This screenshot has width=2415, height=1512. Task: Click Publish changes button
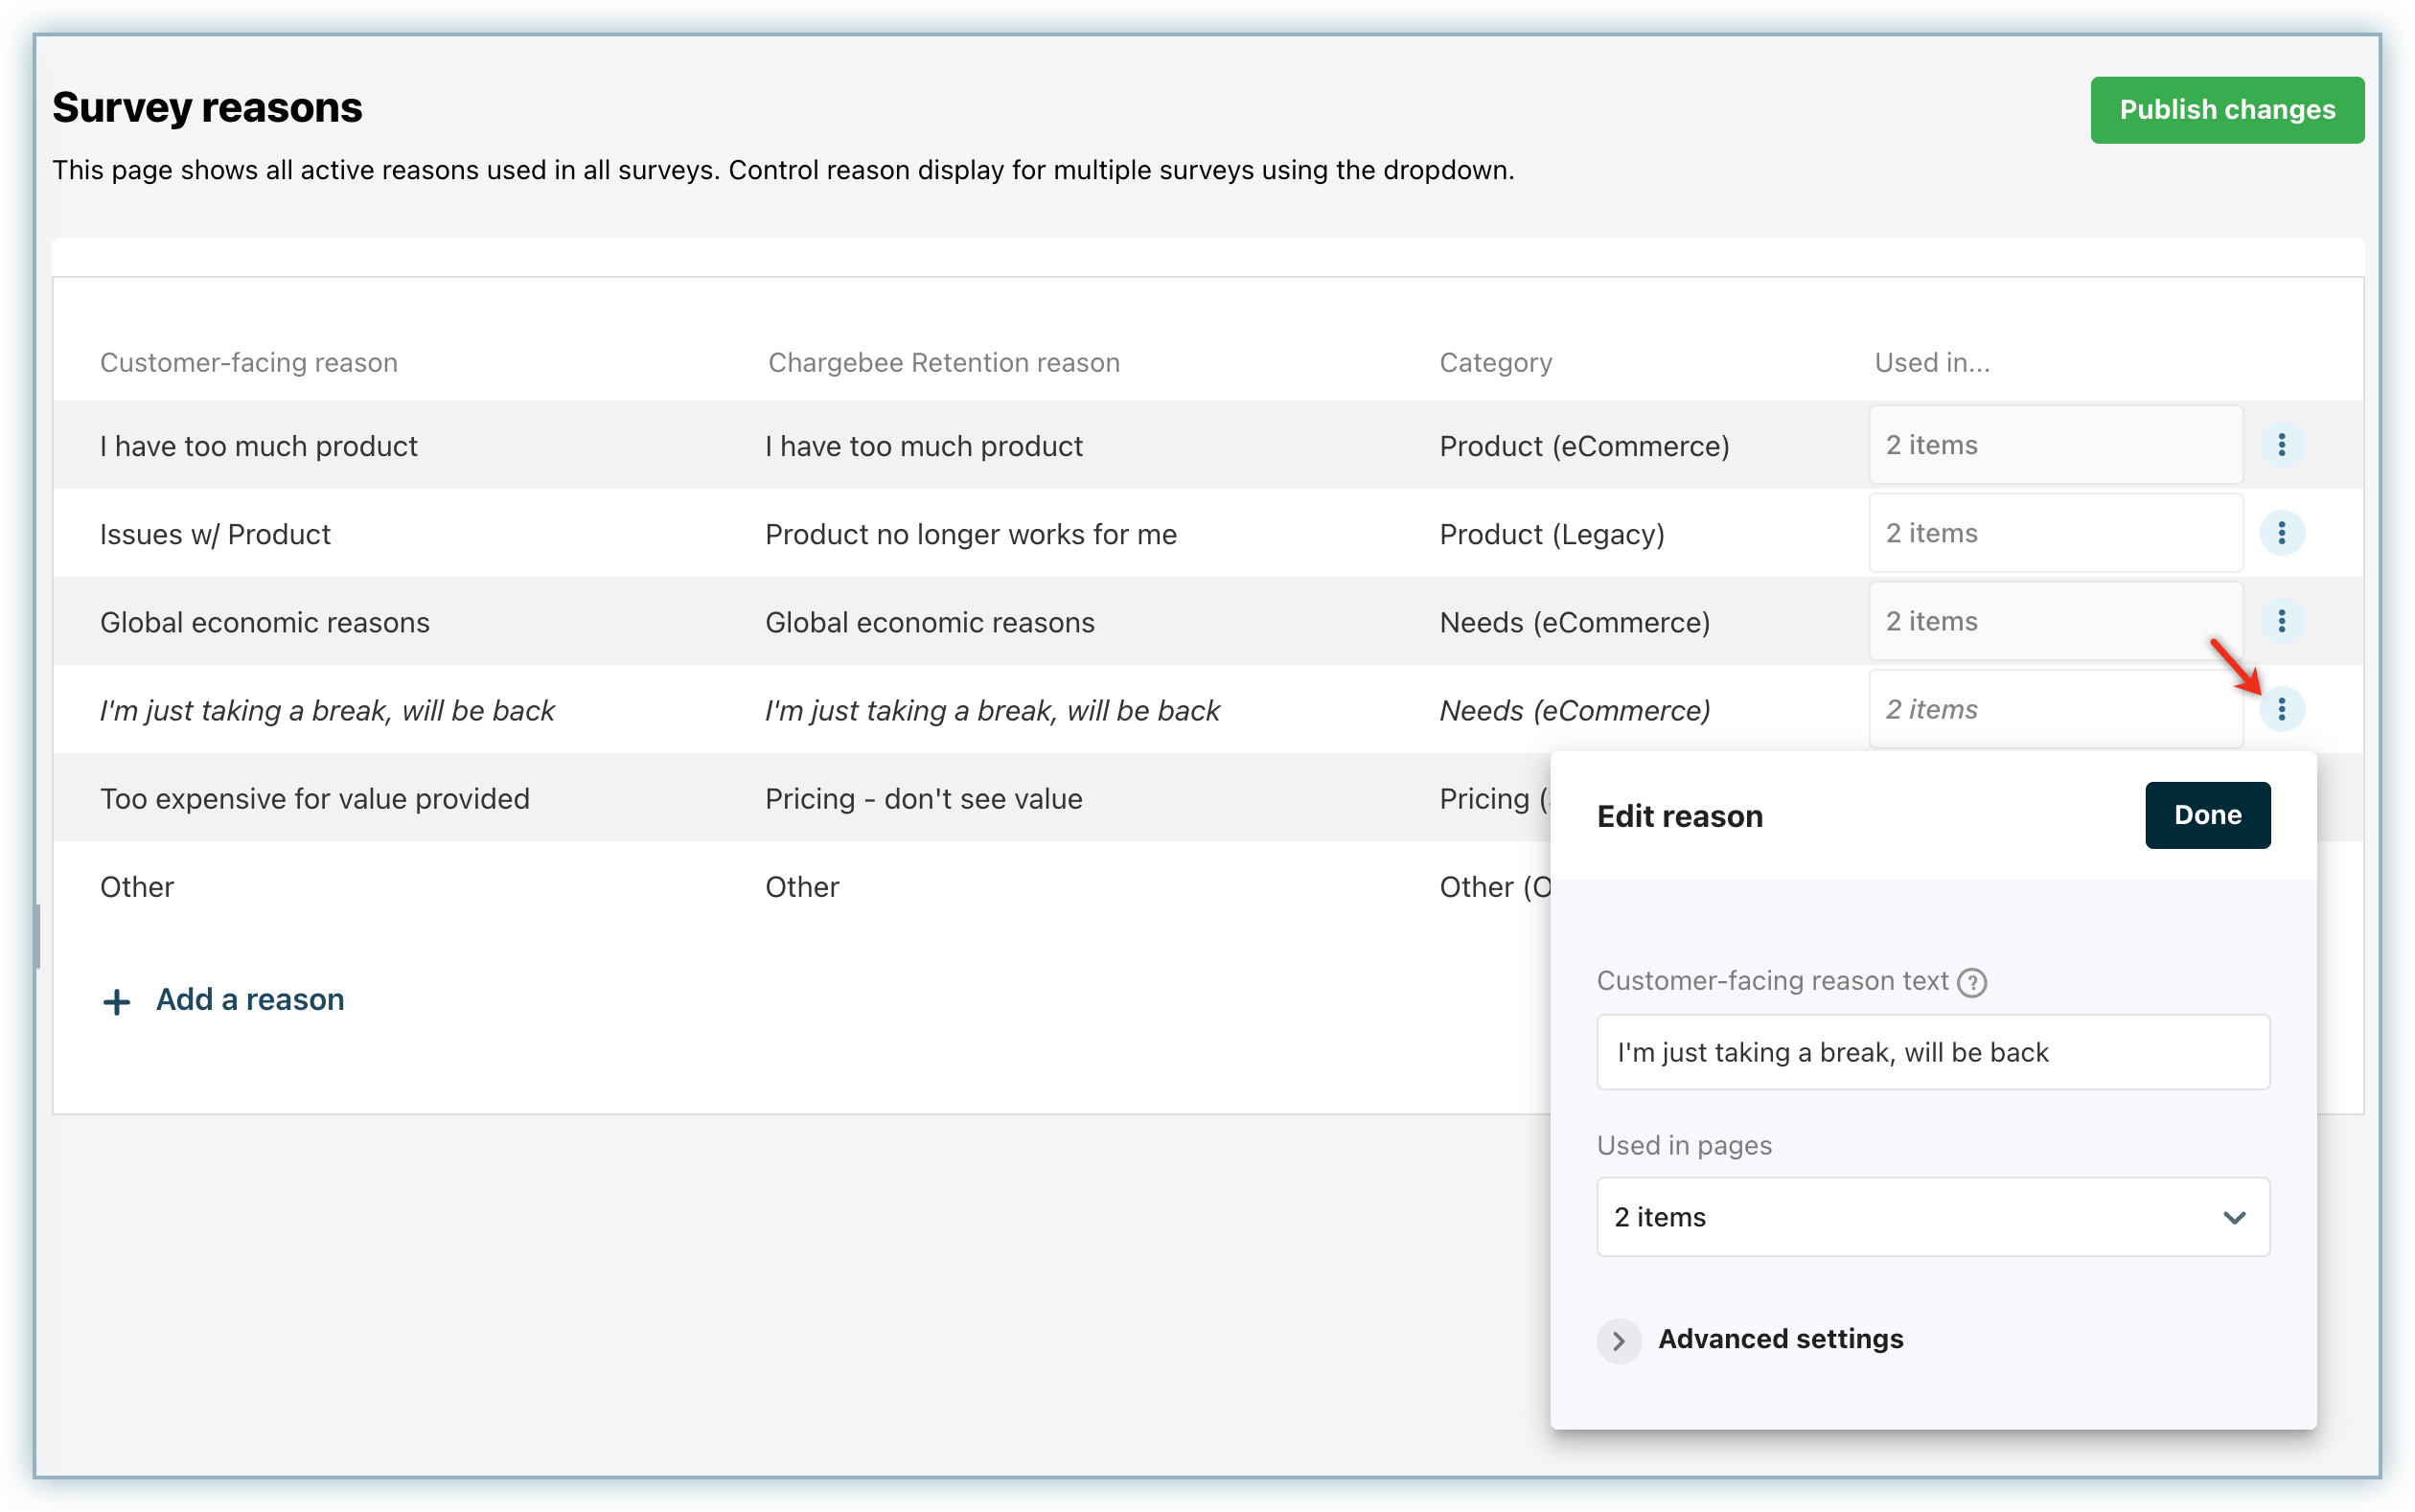pyautogui.click(x=2226, y=110)
